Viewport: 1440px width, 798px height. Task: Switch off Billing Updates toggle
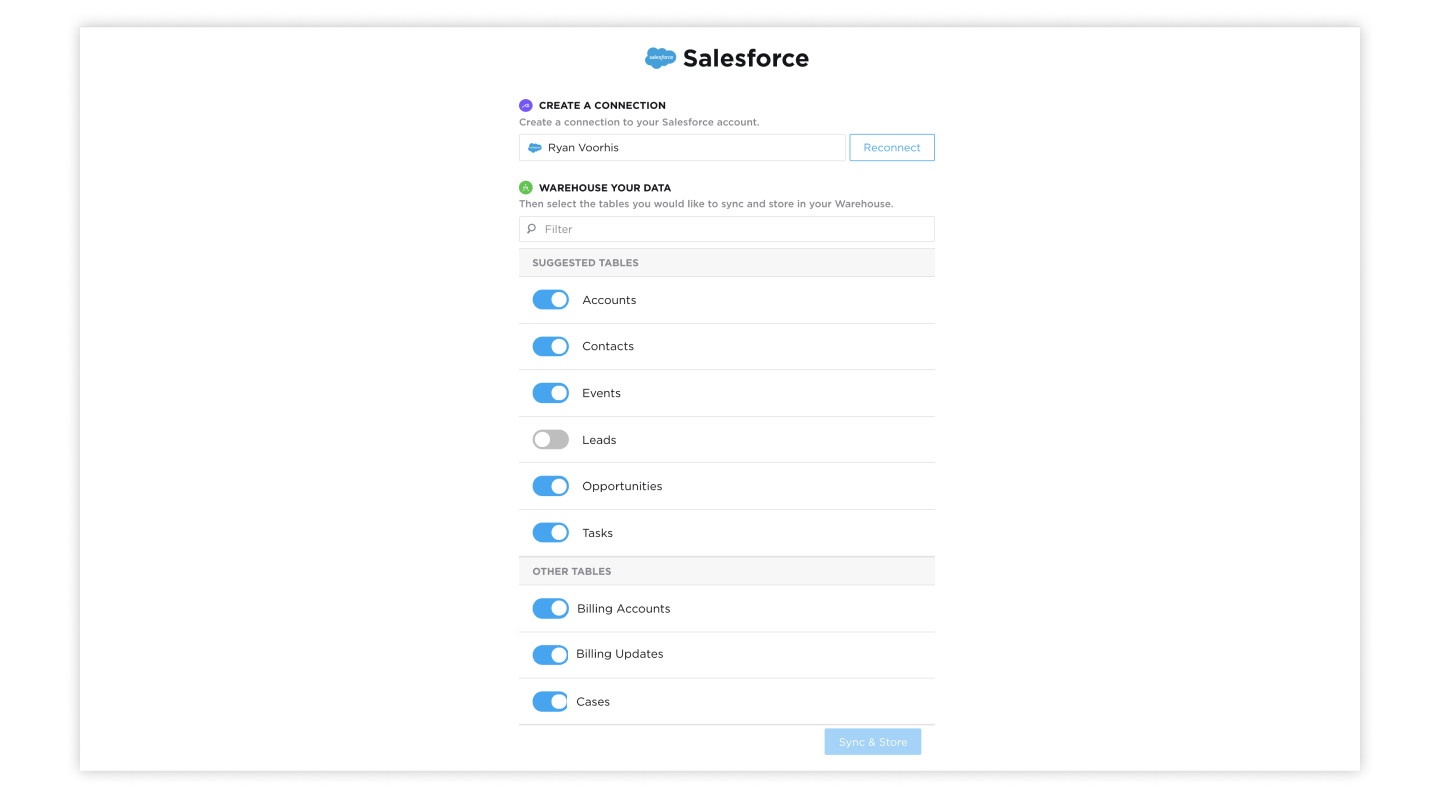point(550,655)
